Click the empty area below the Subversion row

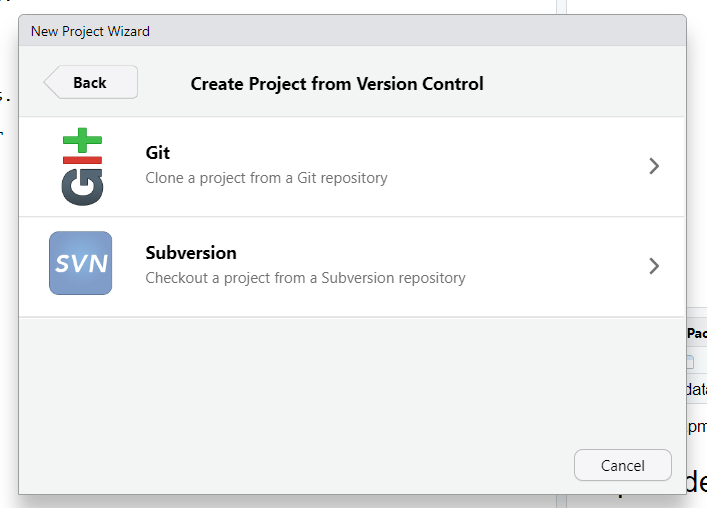(352, 380)
